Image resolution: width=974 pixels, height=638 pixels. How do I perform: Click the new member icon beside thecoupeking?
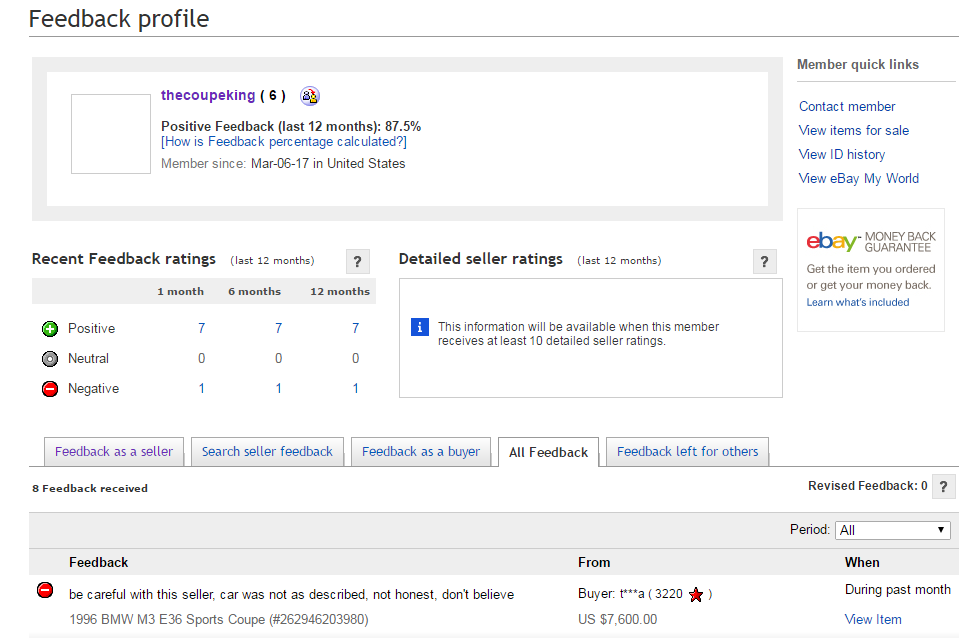coord(310,96)
